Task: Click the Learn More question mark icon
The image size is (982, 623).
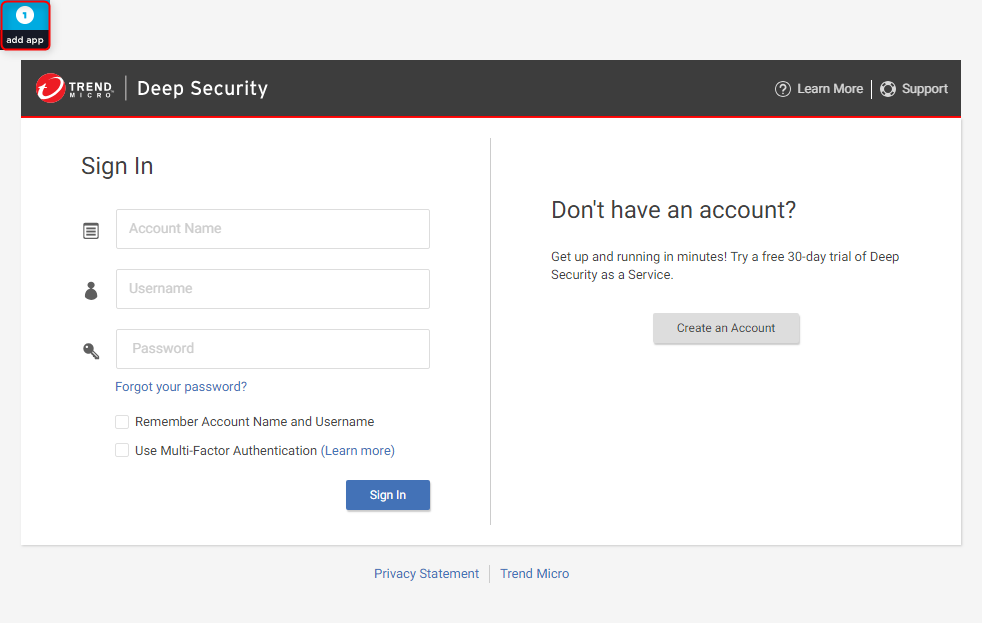Action: click(x=782, y=89)
